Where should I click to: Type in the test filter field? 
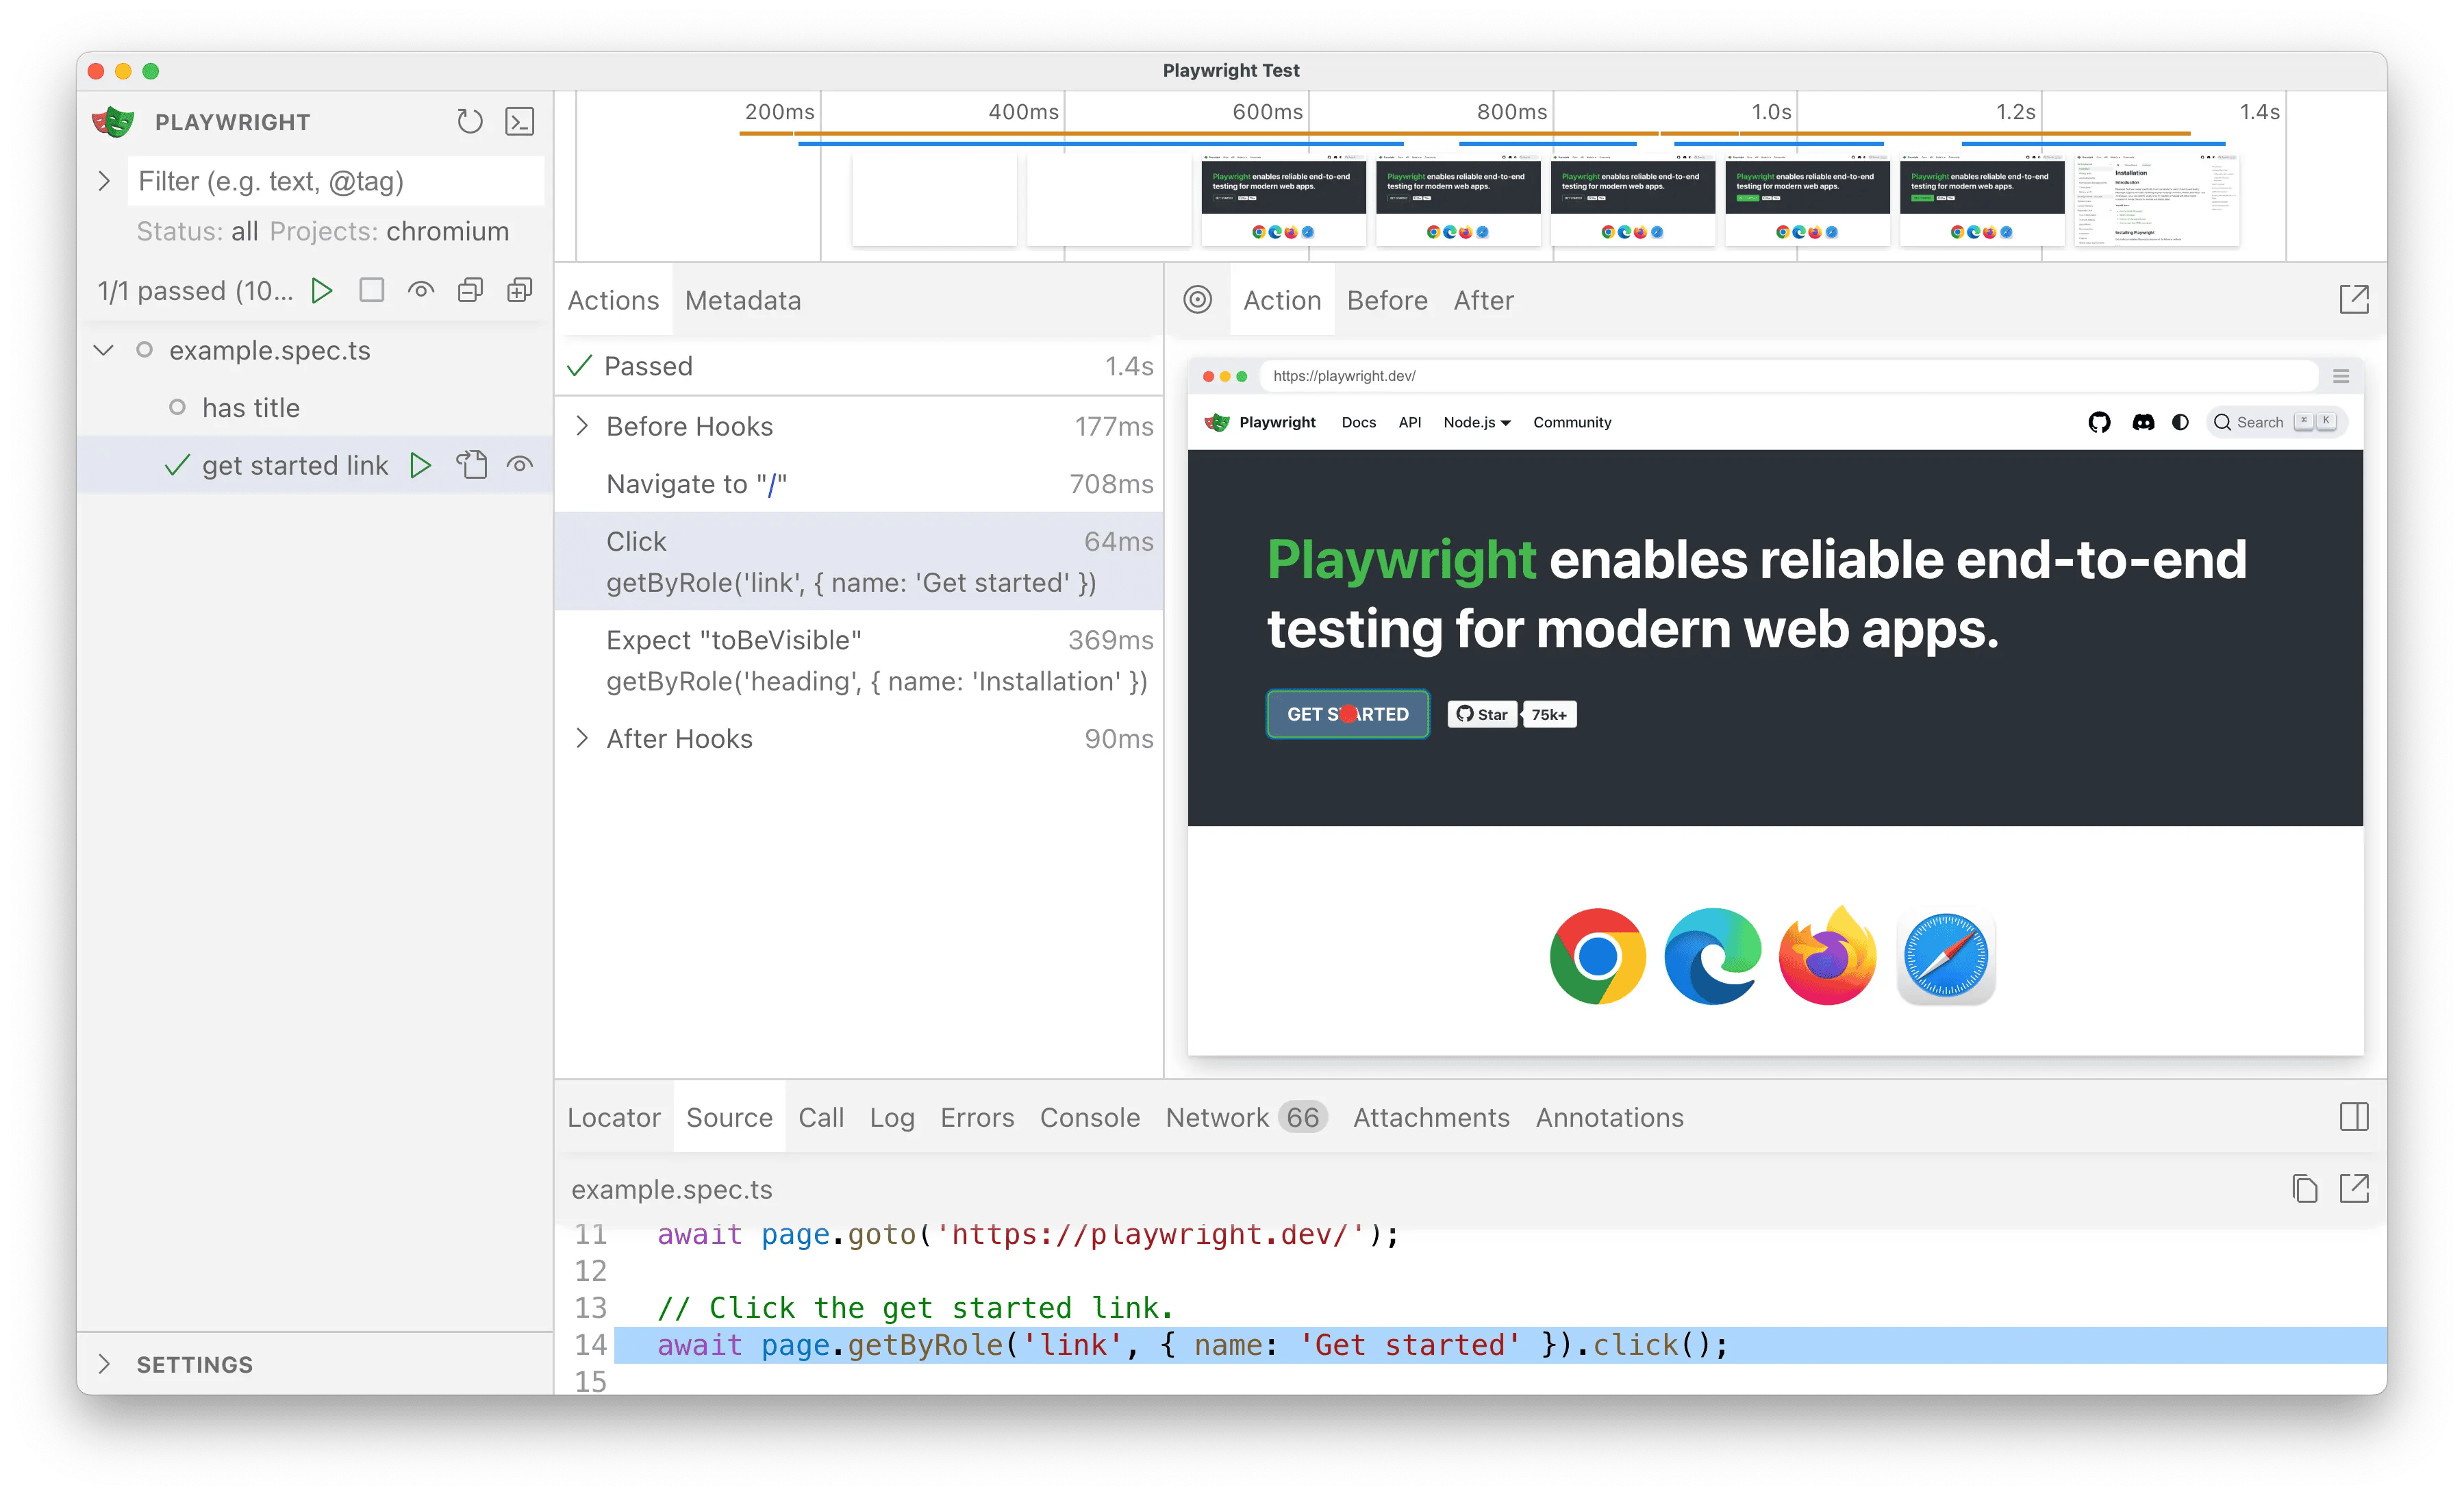336,181
